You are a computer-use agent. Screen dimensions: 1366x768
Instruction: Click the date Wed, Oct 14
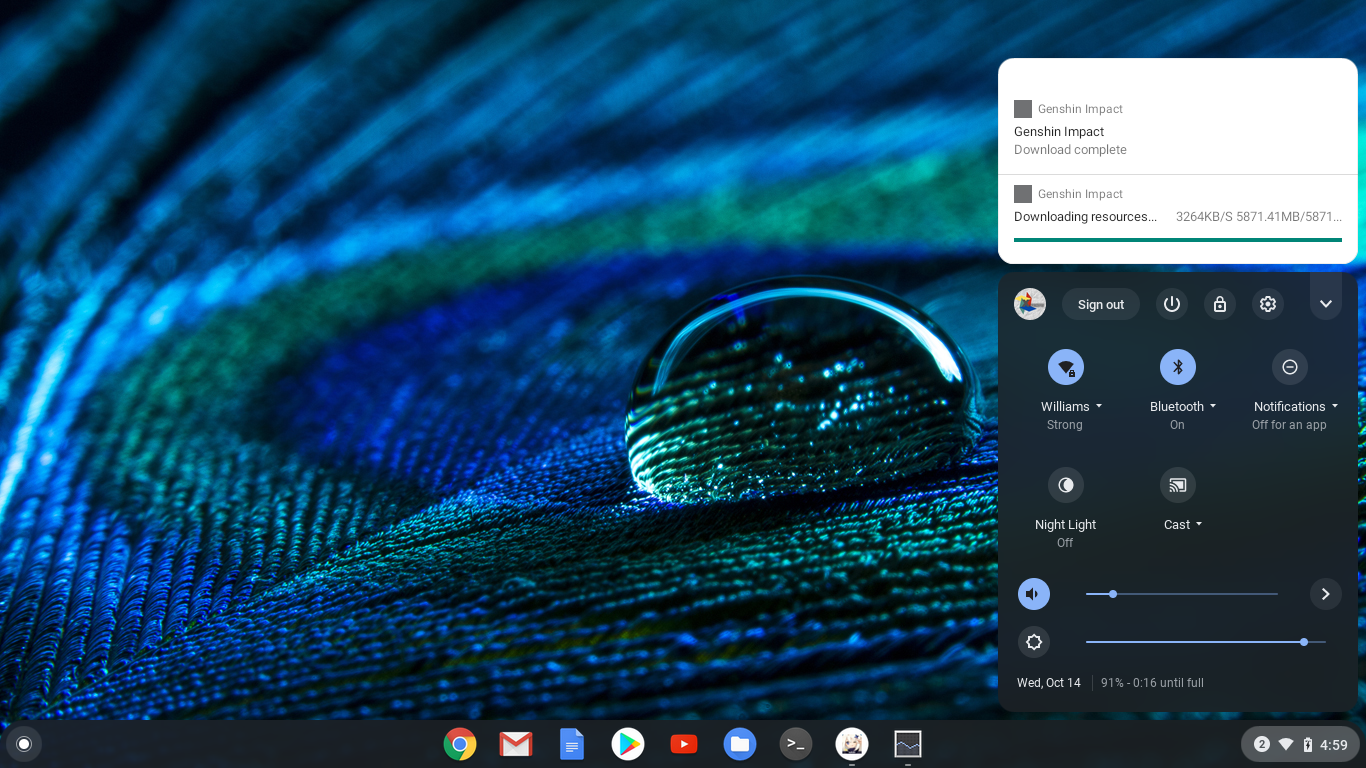(x=1049, y=683)
